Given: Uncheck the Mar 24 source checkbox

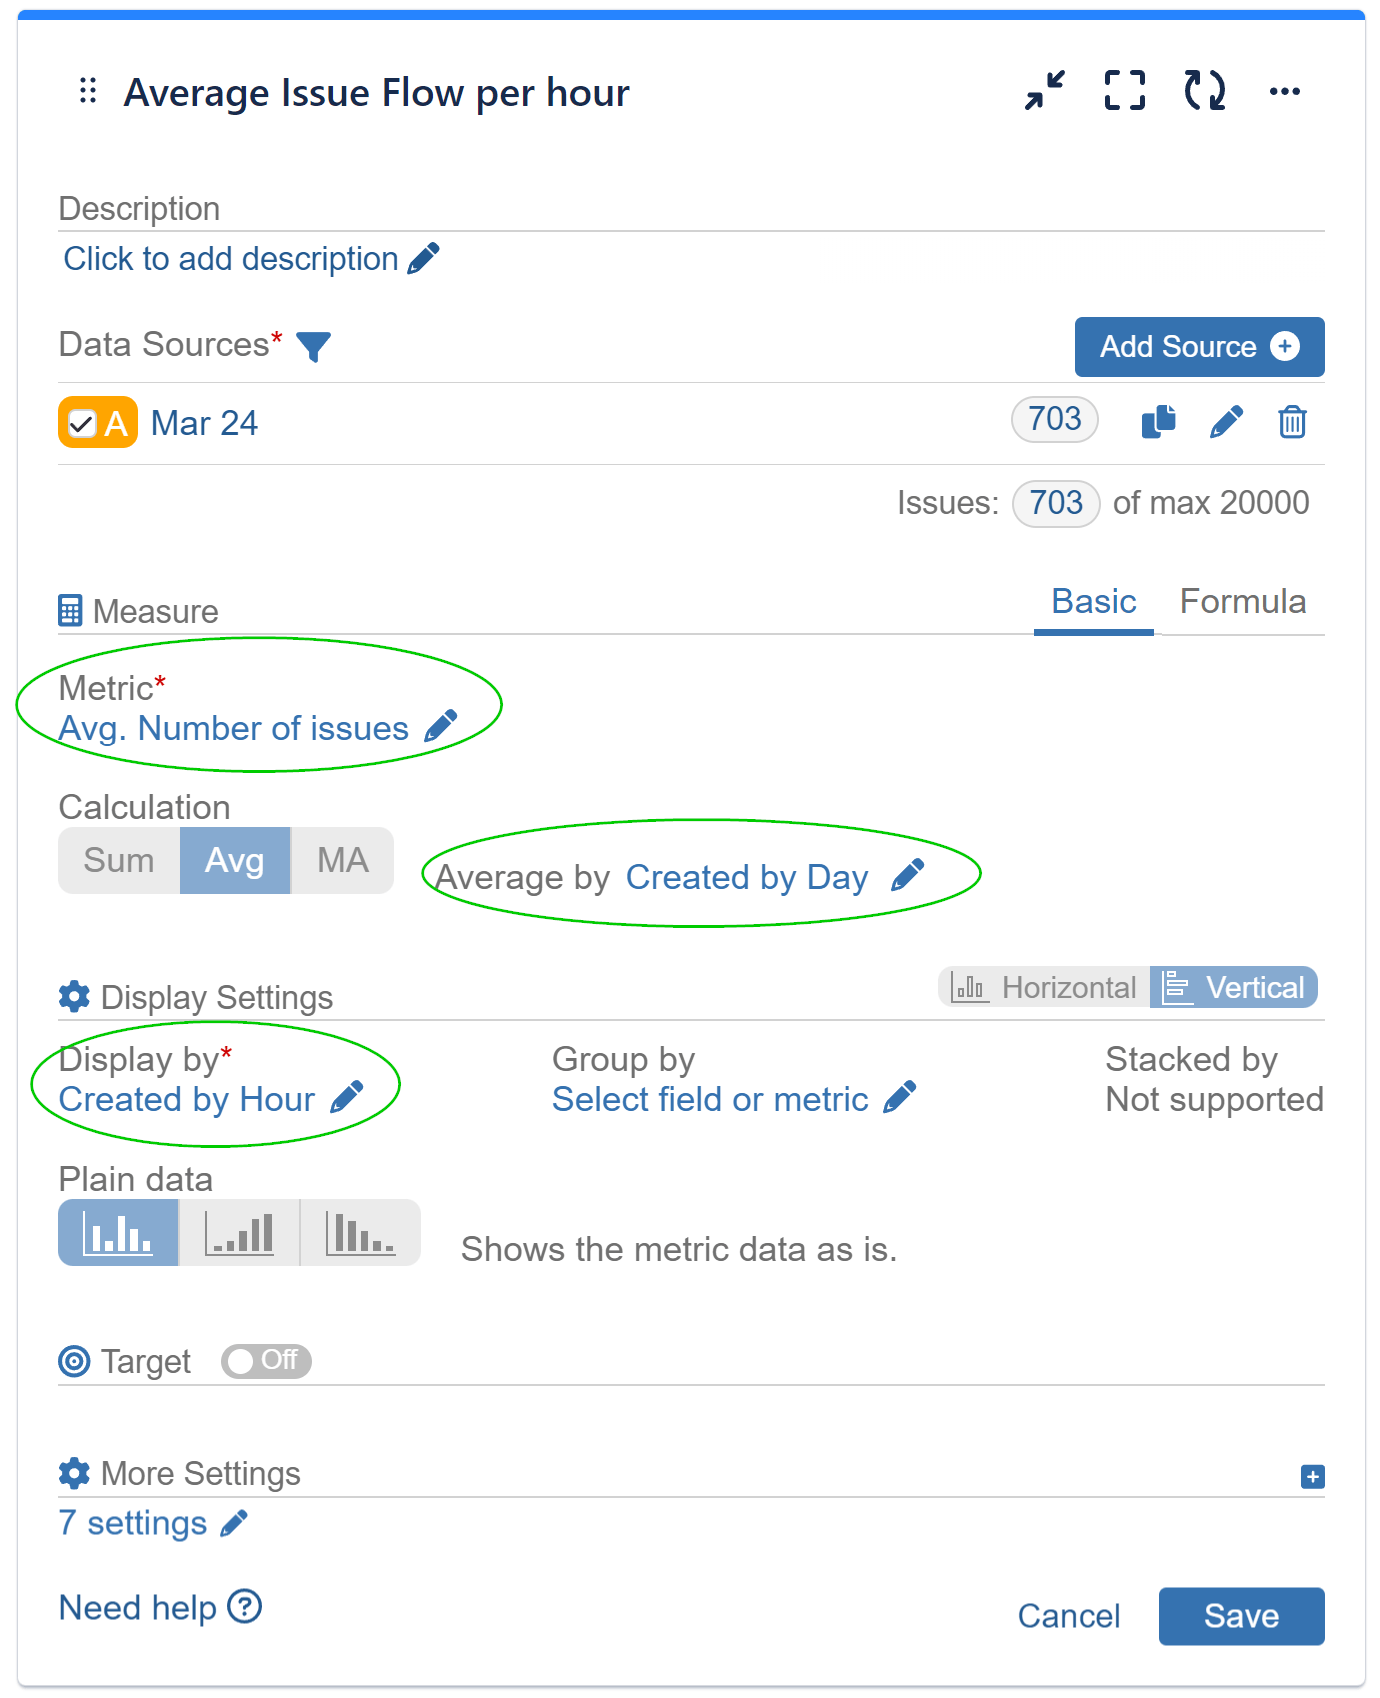Looking at the screenshot, I should (x=80, y=422).
